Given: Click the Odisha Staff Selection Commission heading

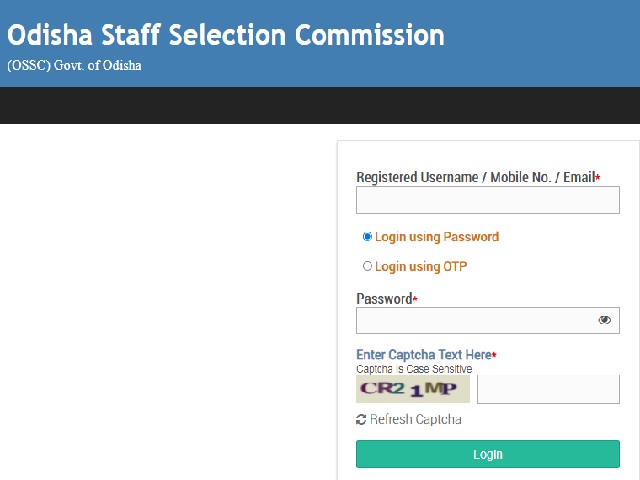Looking at the screenshot, I should click(226, 35).
